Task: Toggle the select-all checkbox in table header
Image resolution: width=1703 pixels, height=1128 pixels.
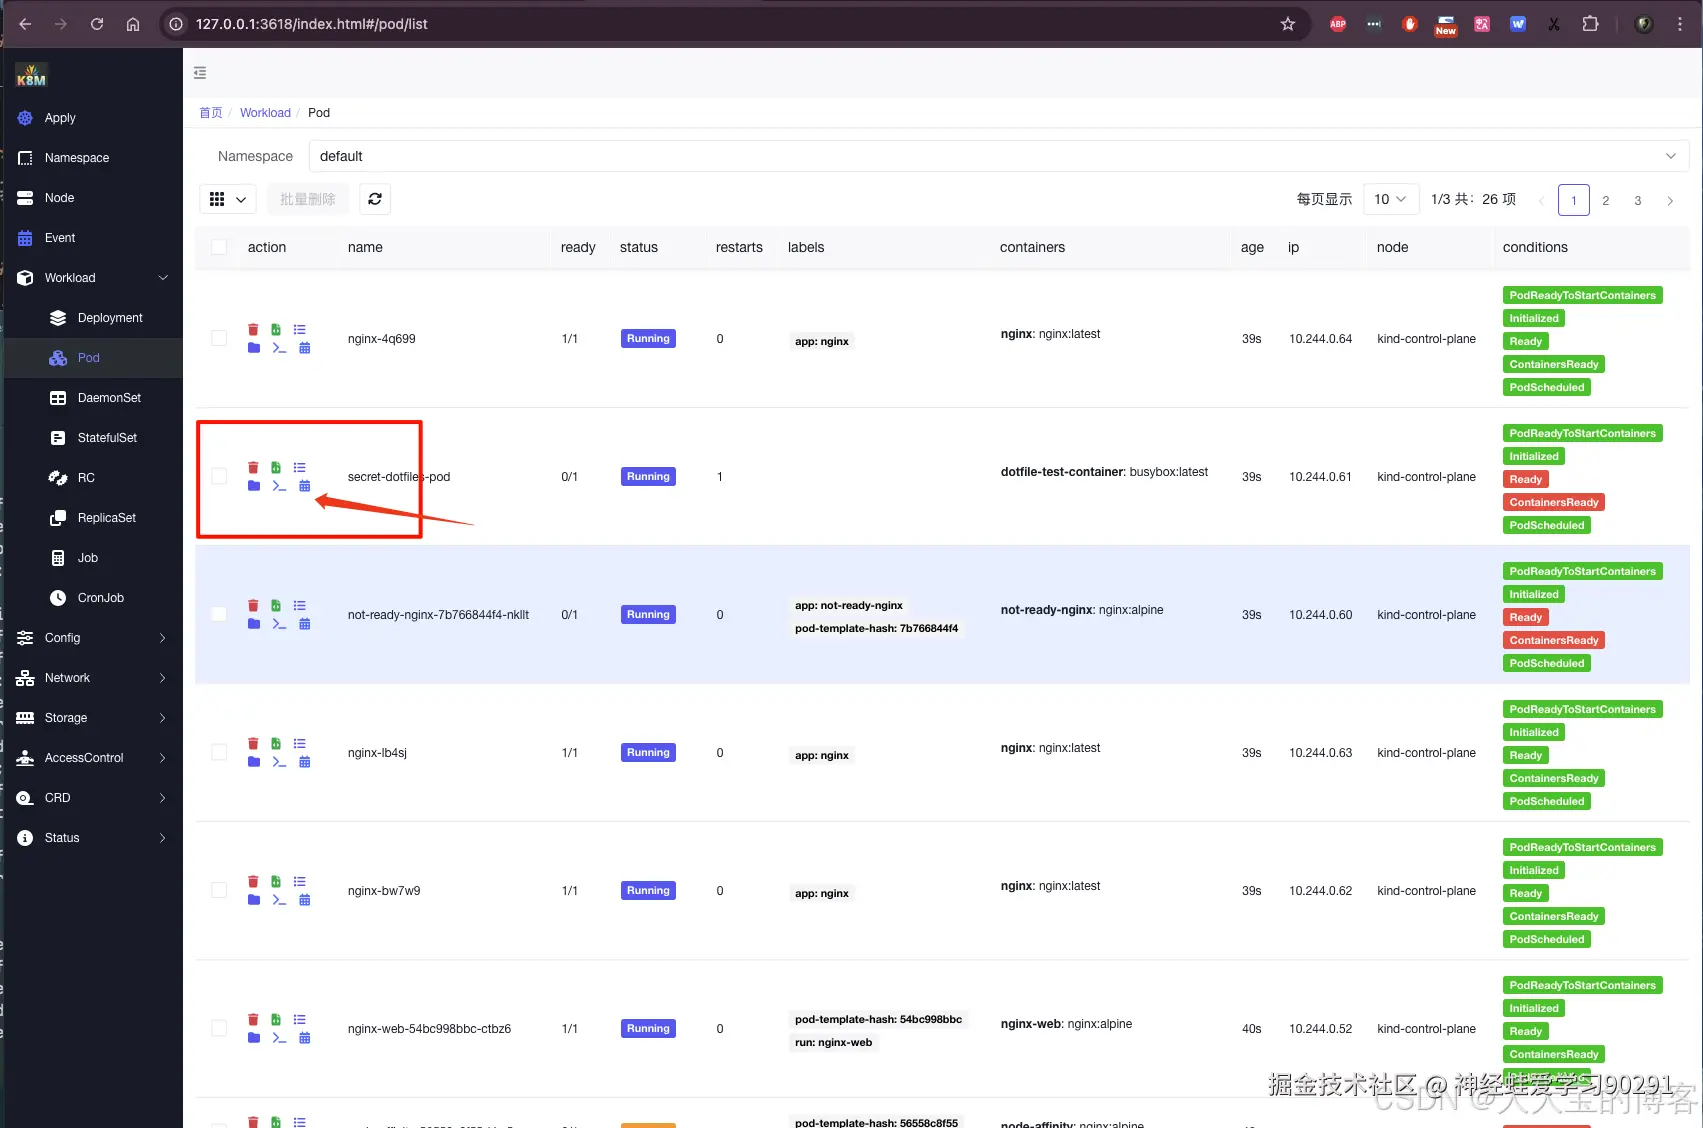Action: click(219, 247)
